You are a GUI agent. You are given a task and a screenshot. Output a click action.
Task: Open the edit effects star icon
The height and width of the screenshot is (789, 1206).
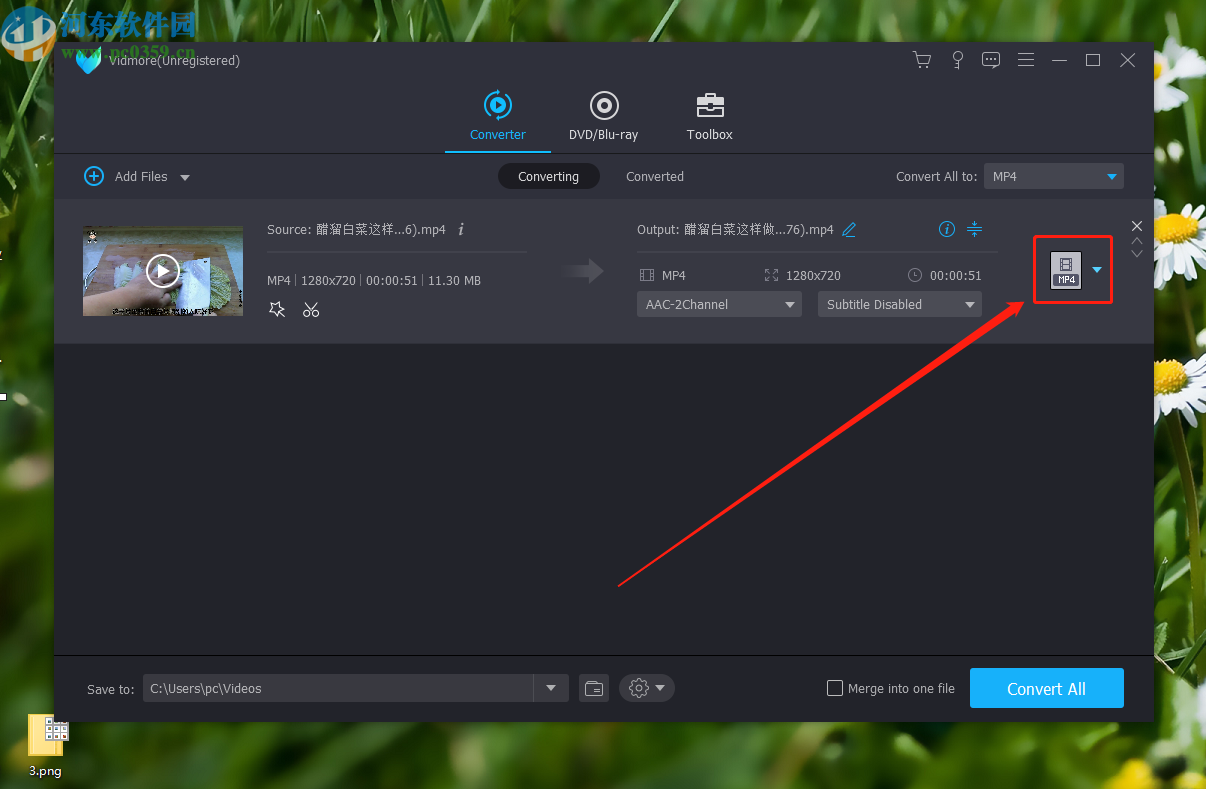tap(277, 310)
